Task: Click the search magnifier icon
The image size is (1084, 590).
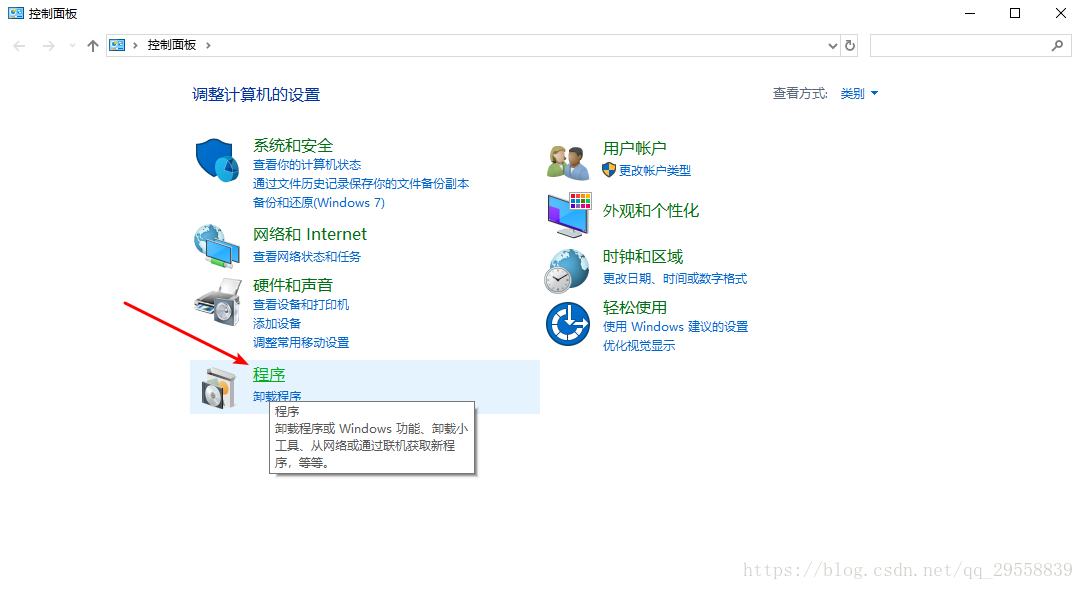Action: 1057,46
